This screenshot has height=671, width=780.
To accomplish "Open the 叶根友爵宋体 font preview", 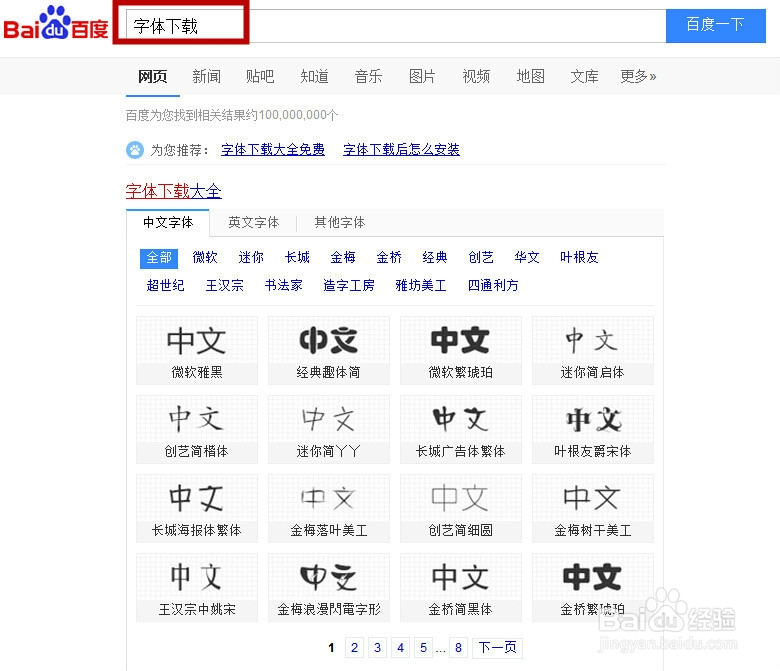I will coord(592,429).
